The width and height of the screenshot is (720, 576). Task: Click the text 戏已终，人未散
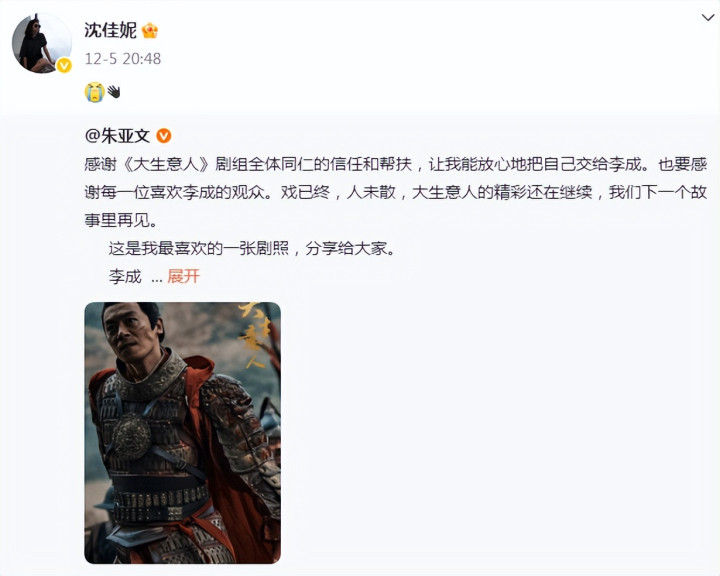click(x=338, y=192)
